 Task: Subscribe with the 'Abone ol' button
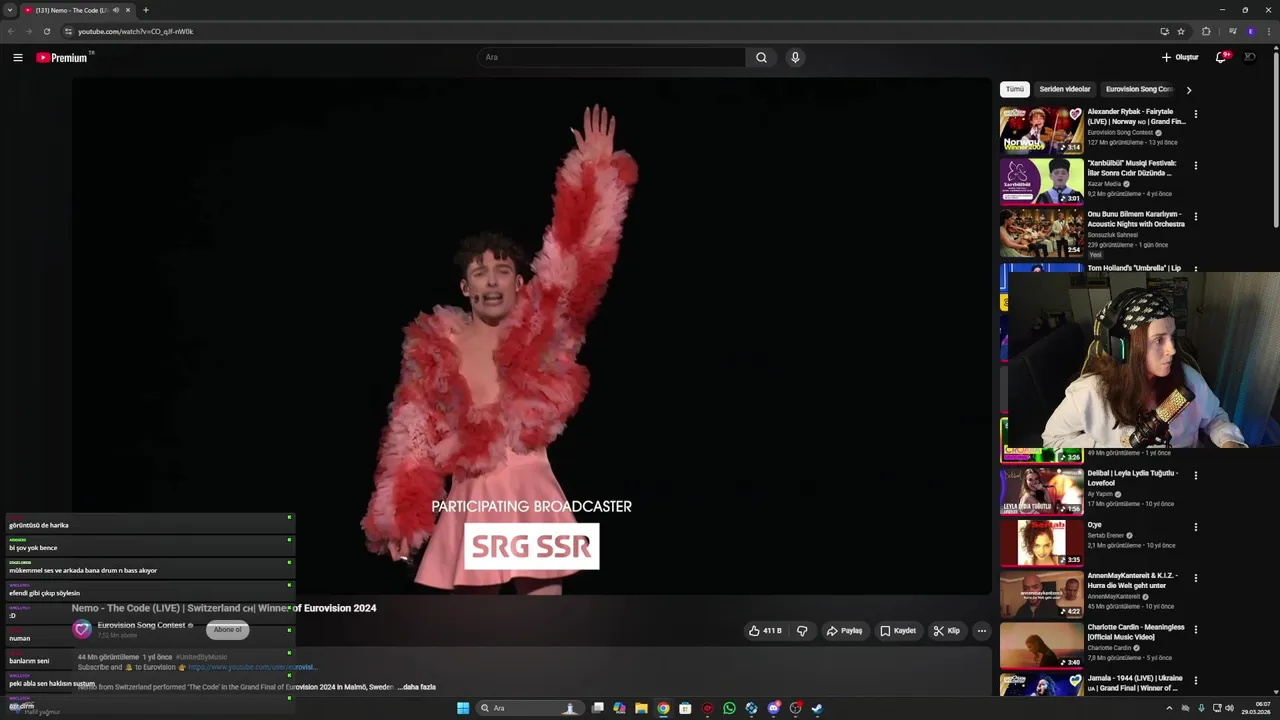tap(227, 629)
